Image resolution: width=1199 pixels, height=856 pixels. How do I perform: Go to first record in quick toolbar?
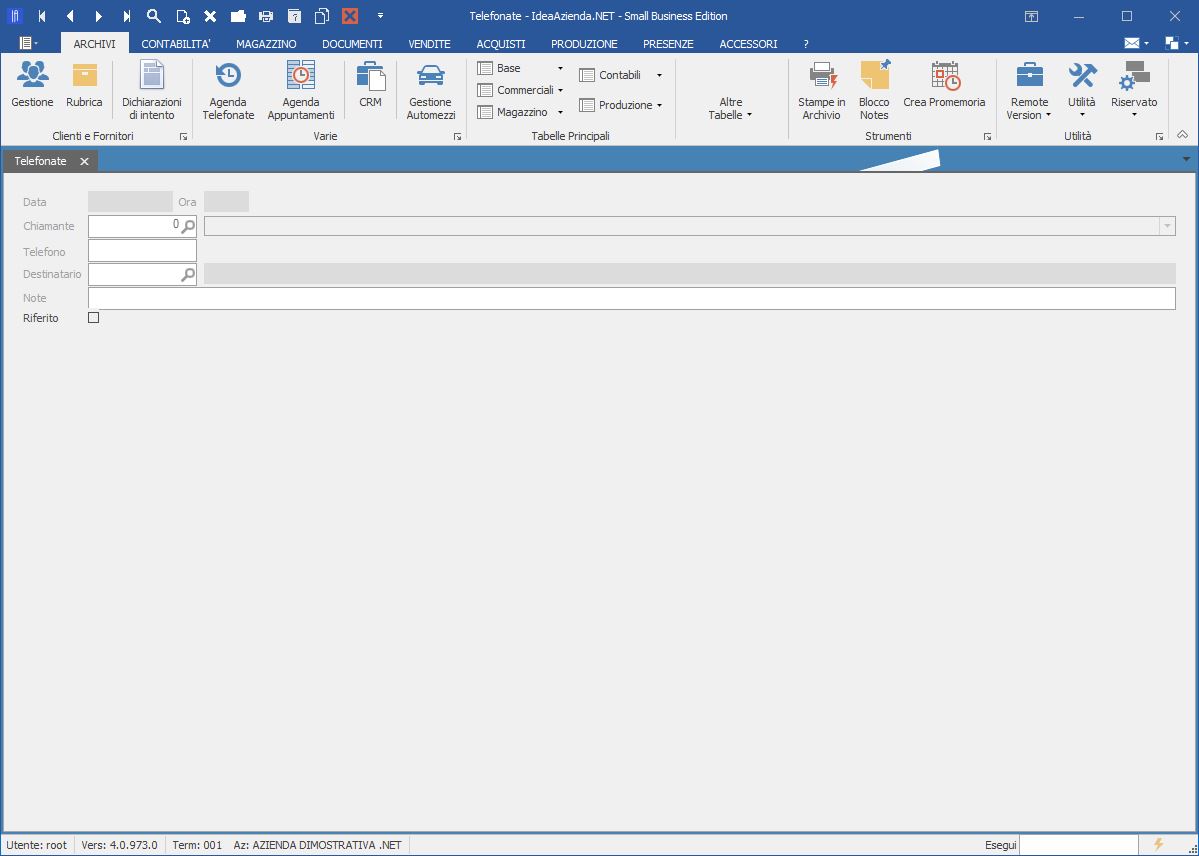click(x=42, y=16)
